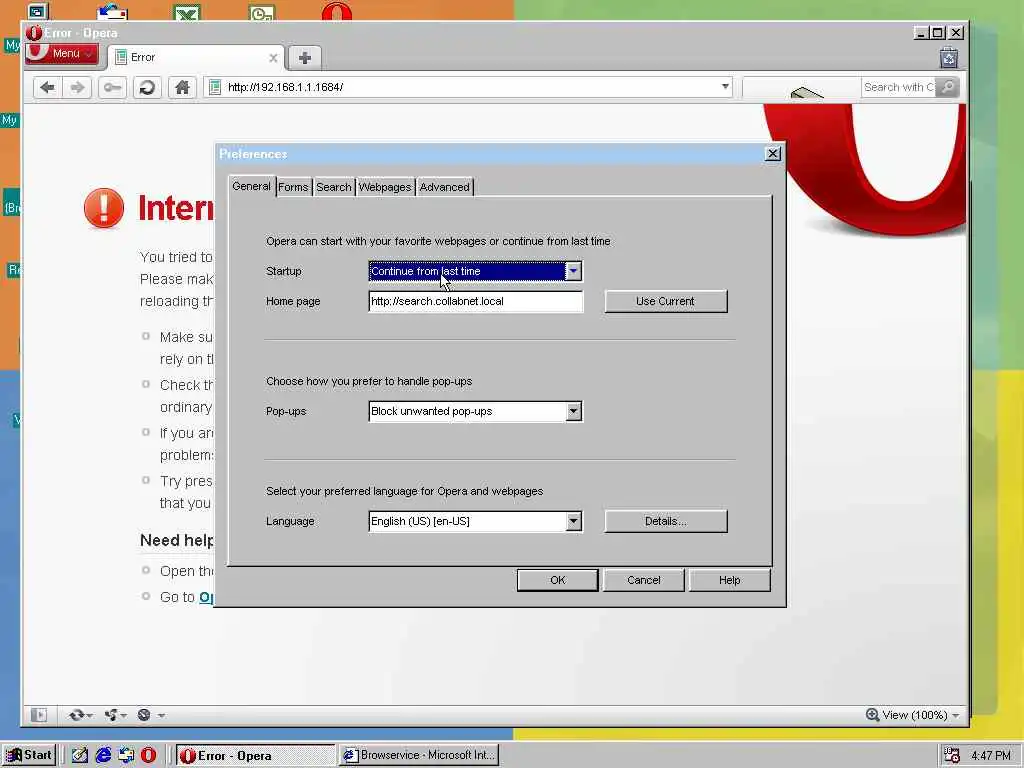Click the Search with field
The height and width of the screenshot is (768, 1024).
click(x=898, y=87)
